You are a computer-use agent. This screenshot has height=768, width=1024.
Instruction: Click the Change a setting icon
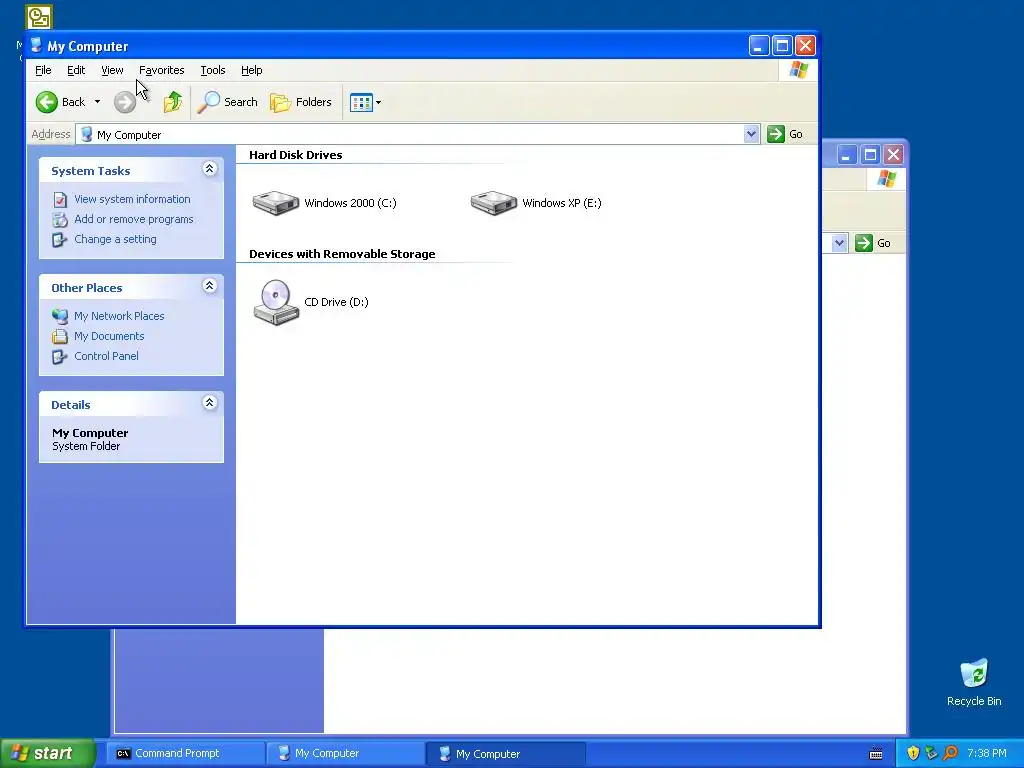click(x=60, y=240)
